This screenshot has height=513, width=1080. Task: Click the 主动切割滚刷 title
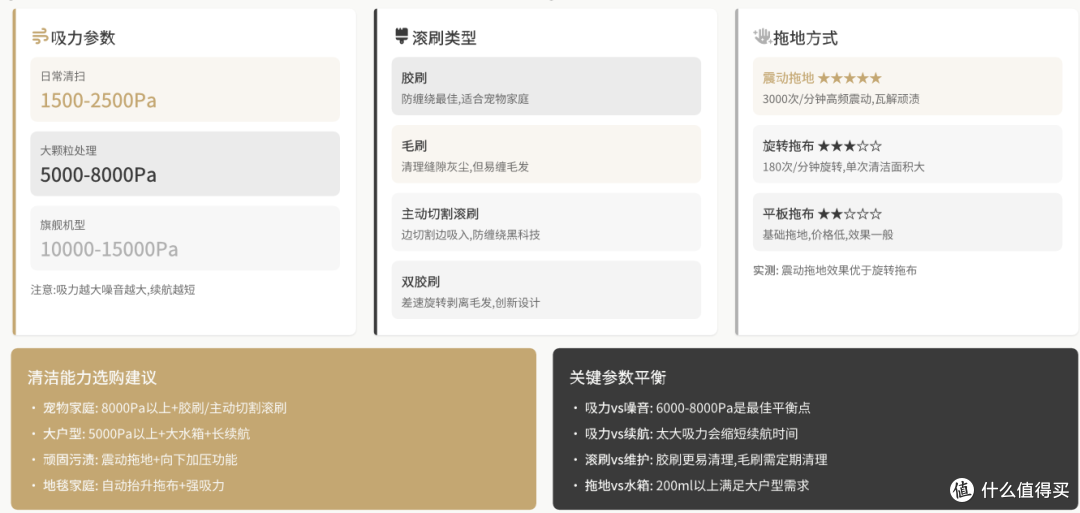coord(439,214)
